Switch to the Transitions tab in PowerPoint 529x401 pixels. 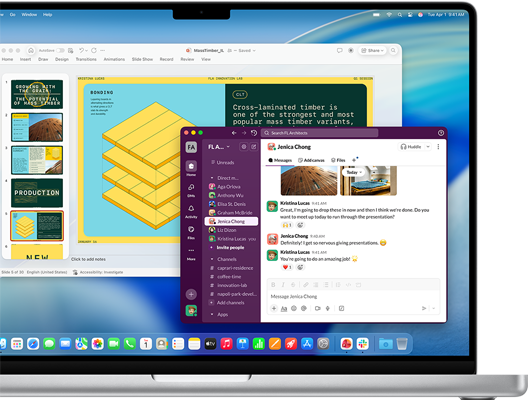tap(86, 59)
